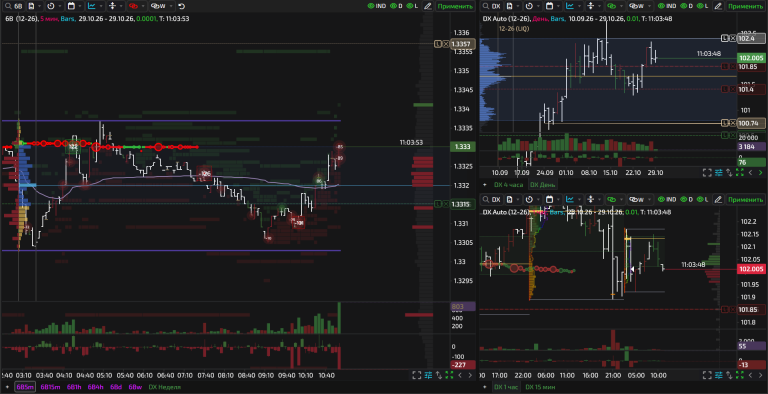Image resolution: width=768 pixels, height=394 pixels.
Task: Toggle IND visibility in the 6B chart
Action: click(x=377, y=6)
